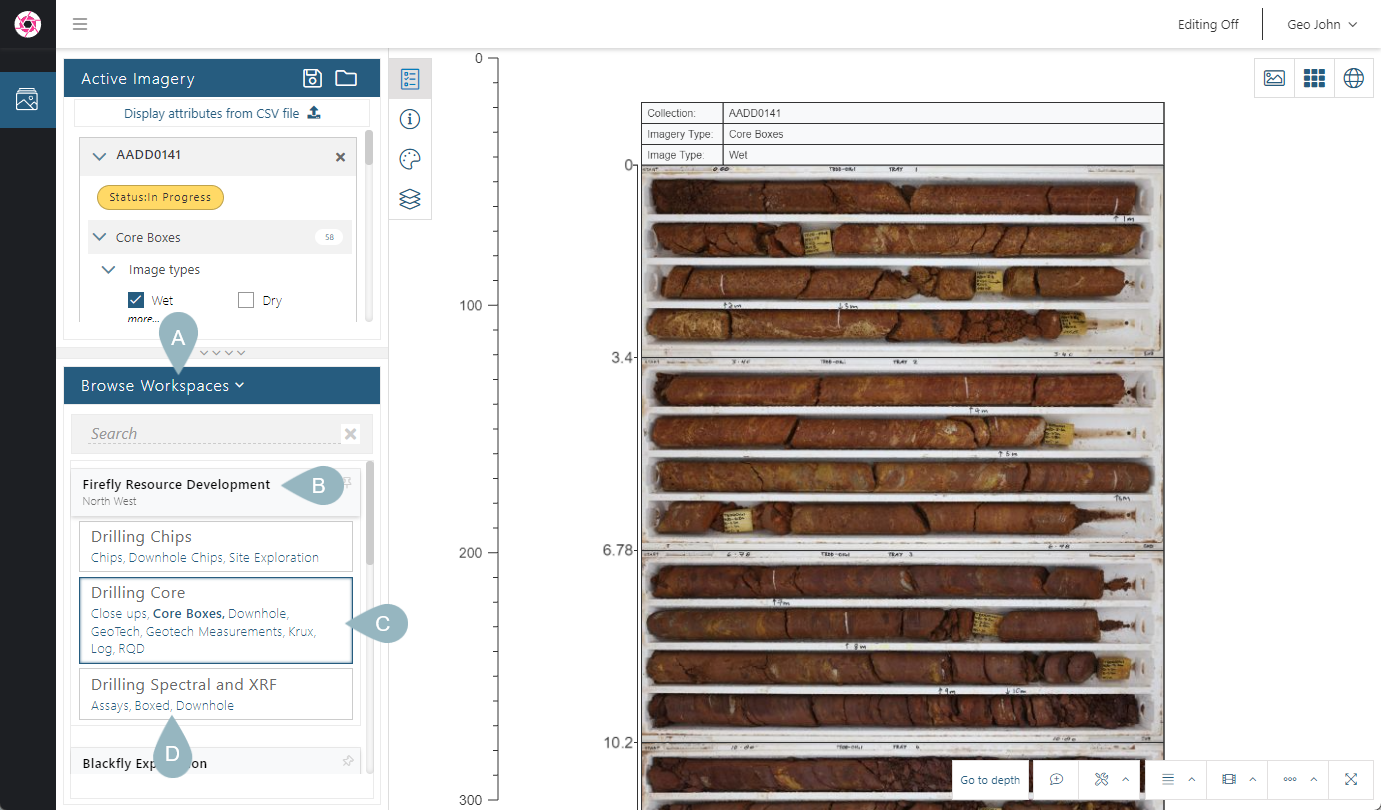Click the three-dots more options icon
Screen dimensions: 1381x810
(x=1290, y=779)
